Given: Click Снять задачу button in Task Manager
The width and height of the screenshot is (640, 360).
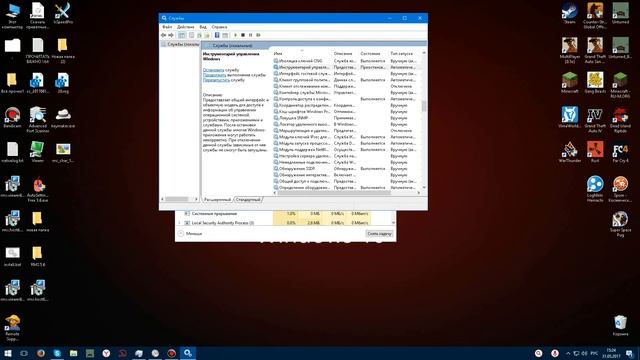Looking at the screenshot, I should (379, 233).
